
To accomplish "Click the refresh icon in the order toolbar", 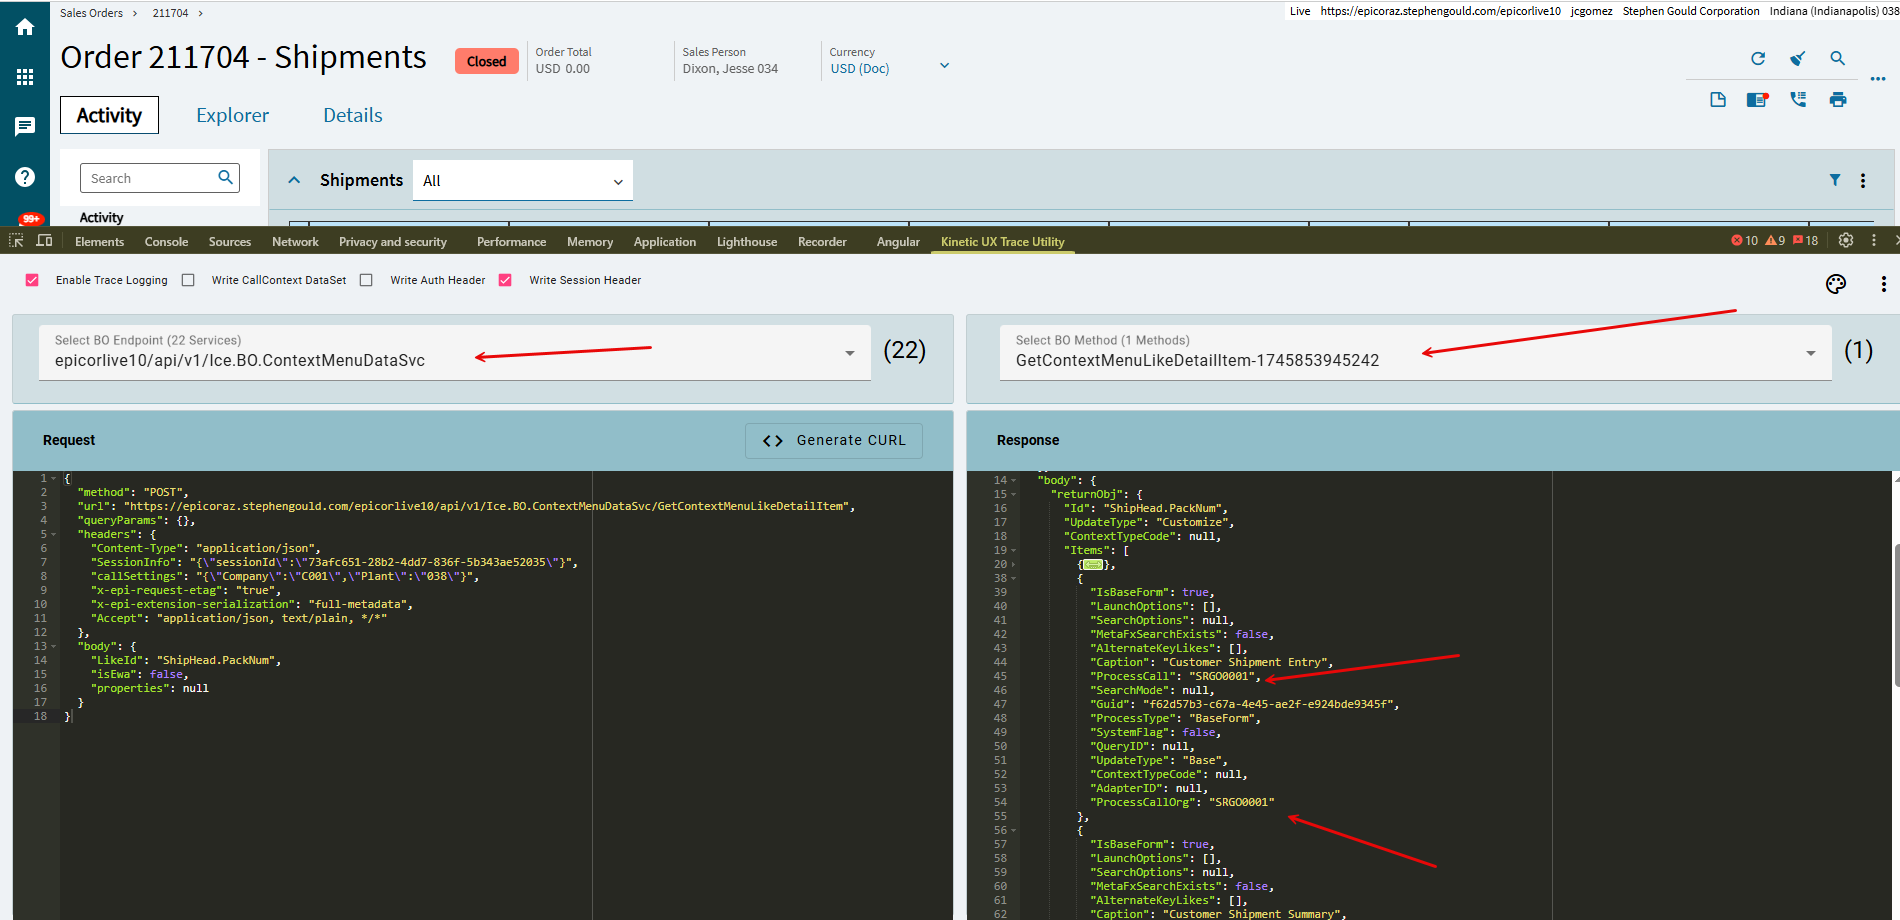I will 1758,59.
